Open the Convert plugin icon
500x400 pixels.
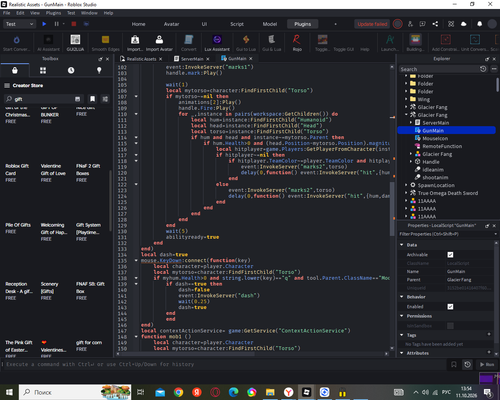pos(189,43)
